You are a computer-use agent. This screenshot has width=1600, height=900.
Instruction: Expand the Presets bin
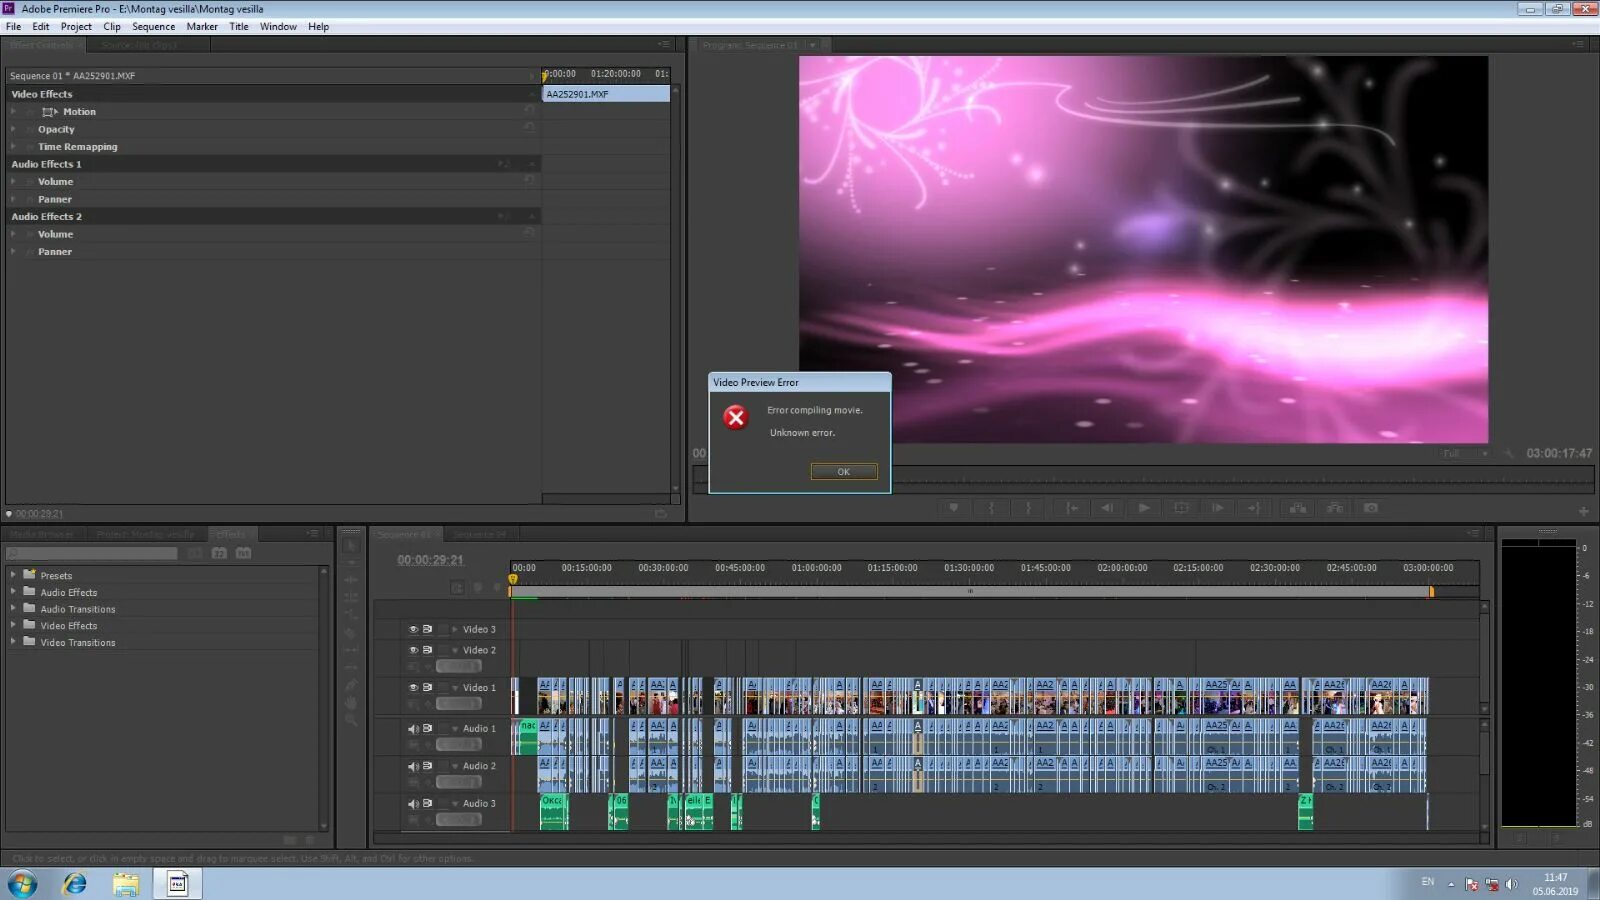pos(13,575)
